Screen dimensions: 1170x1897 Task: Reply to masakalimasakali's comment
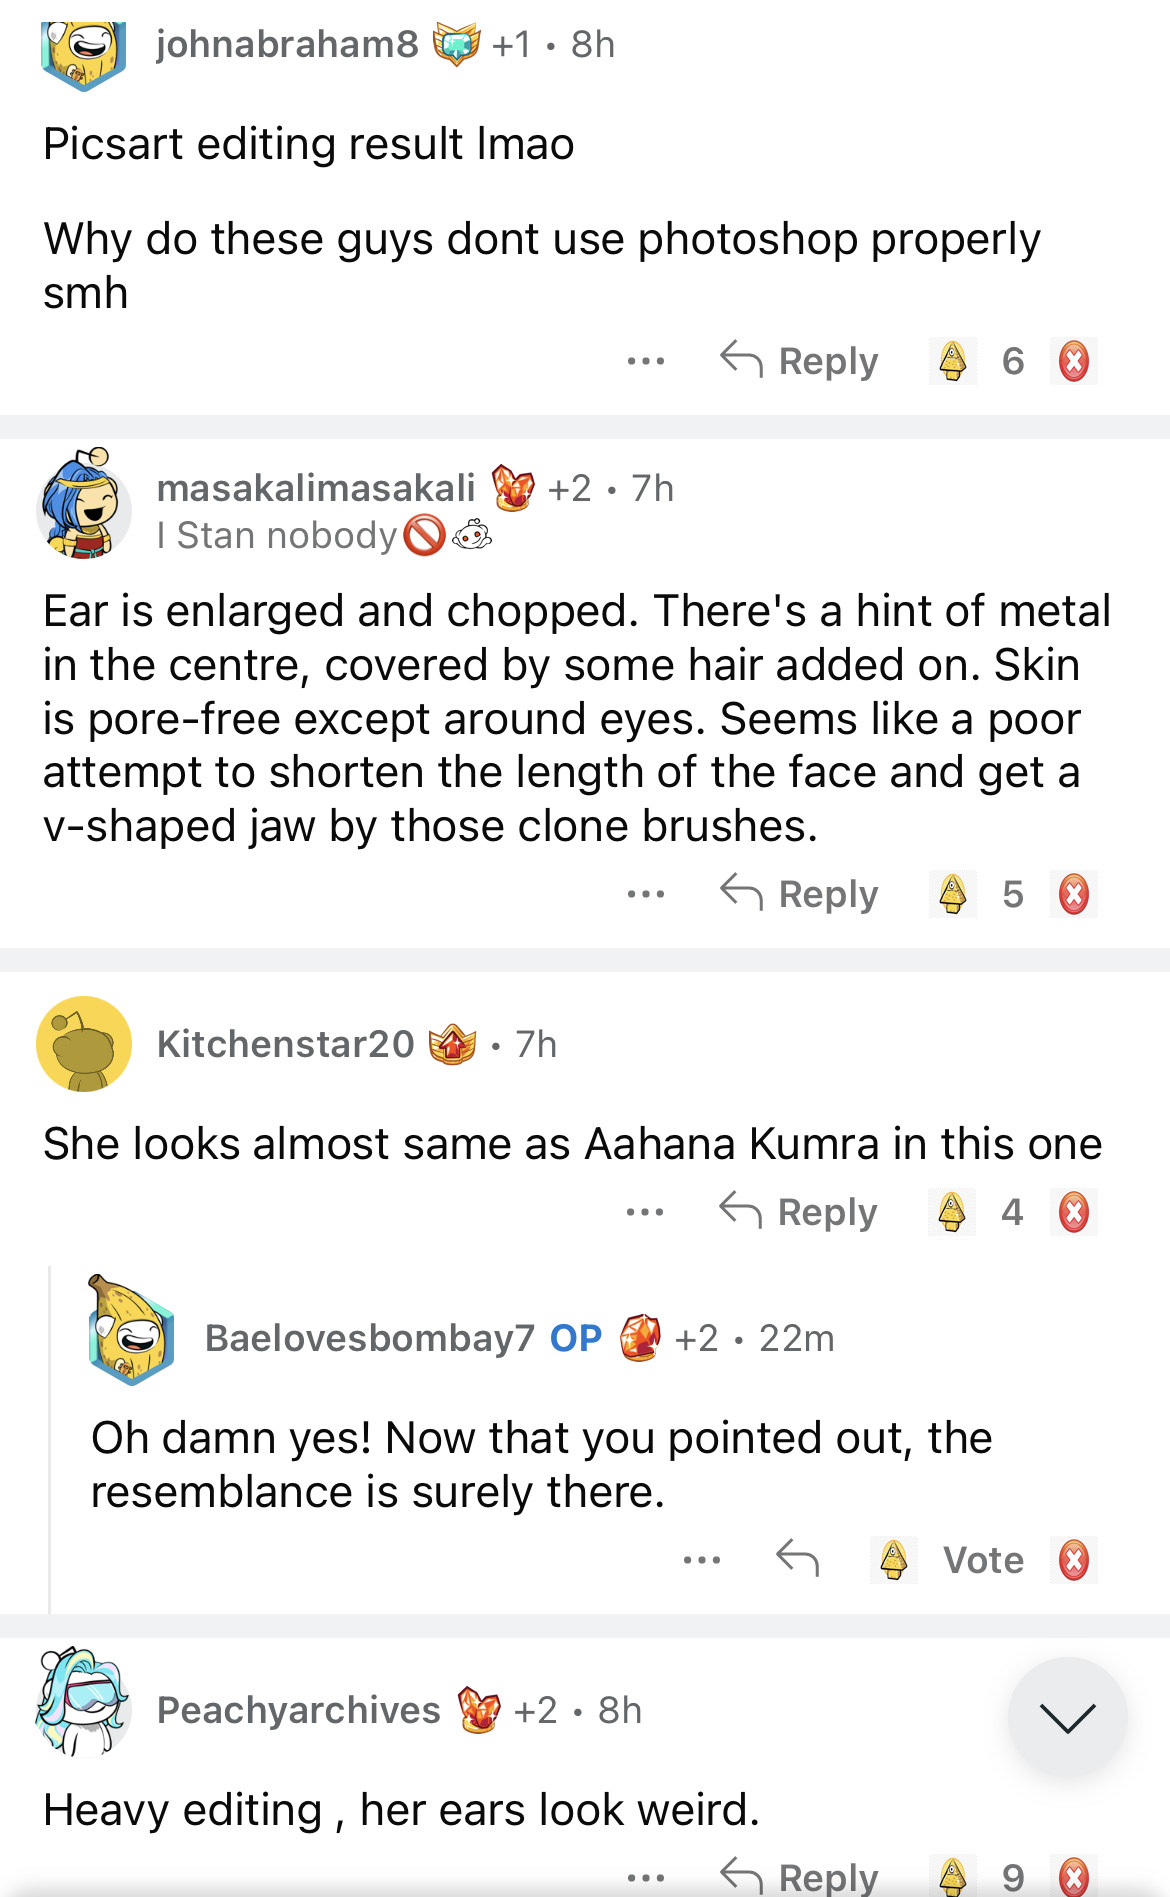click(x=799, y=894)
